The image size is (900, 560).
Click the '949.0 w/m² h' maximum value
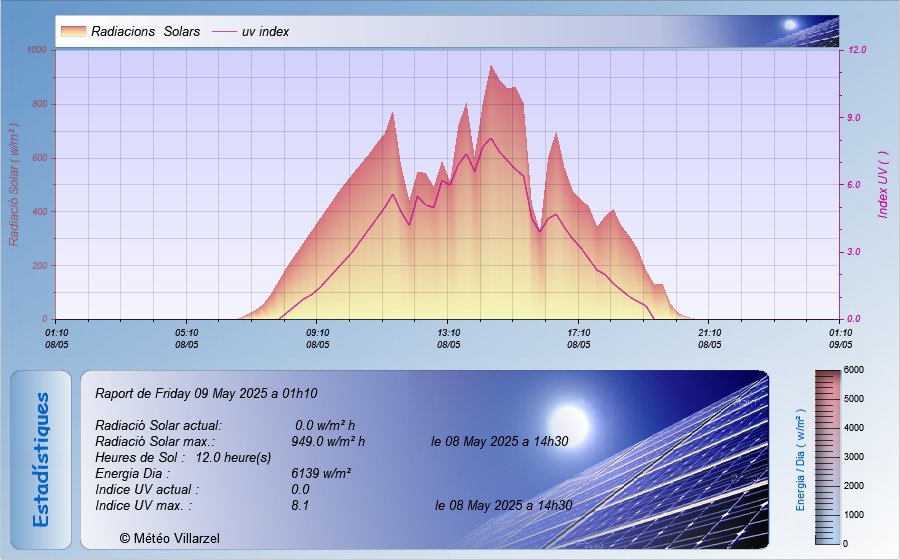point(328,442)
